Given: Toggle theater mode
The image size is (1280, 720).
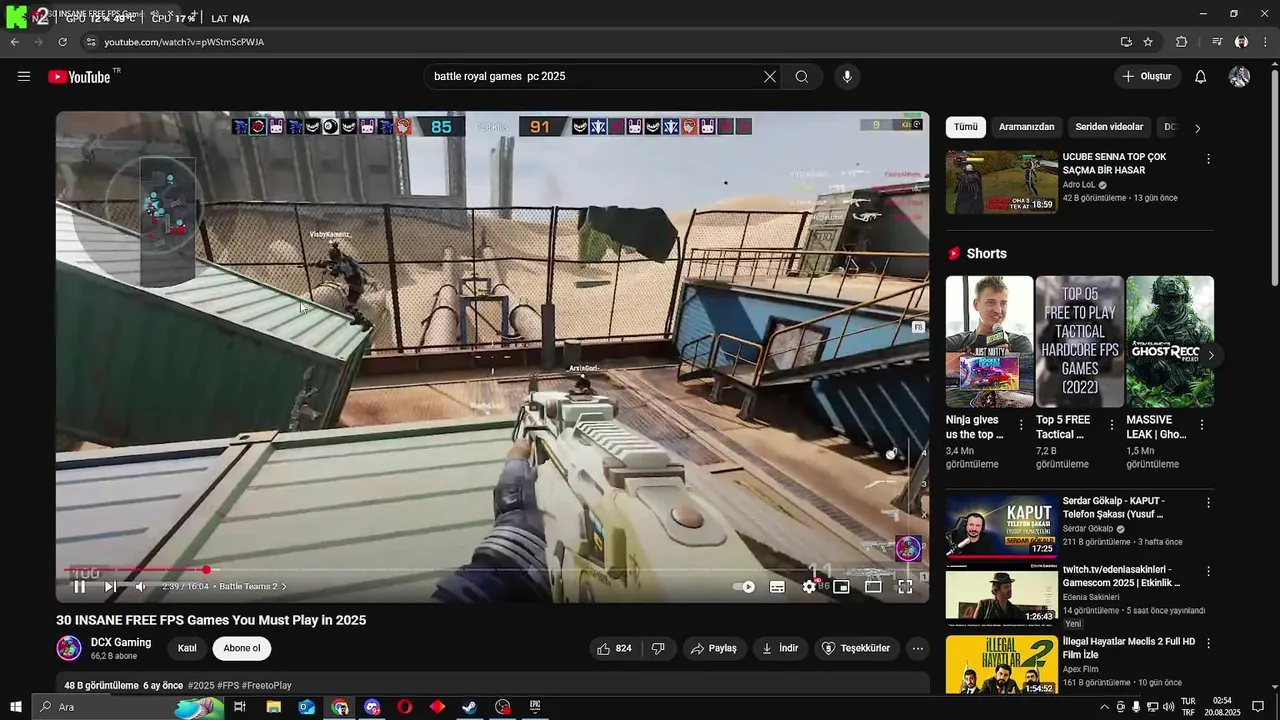Looking at the screenshot, I should coord(873,587).
